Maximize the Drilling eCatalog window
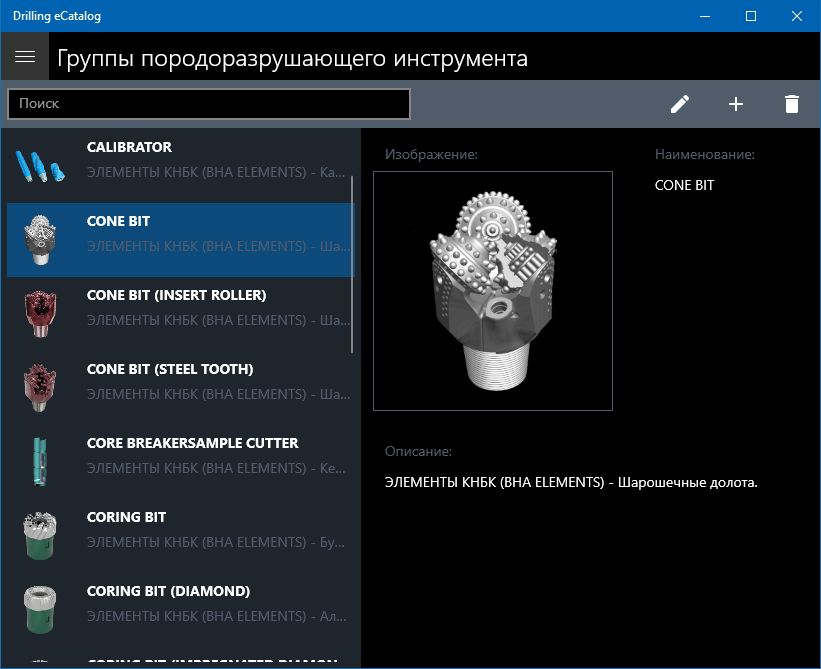The image size is (821, 669). tap(751, 16)
